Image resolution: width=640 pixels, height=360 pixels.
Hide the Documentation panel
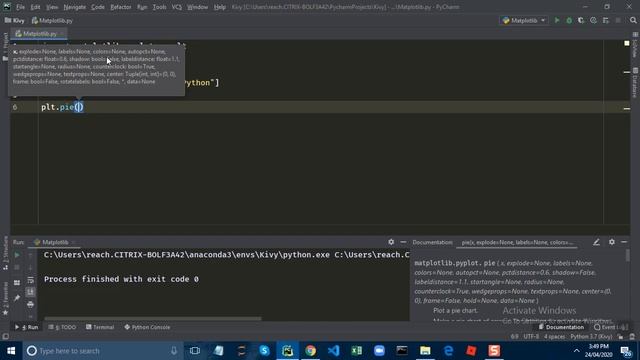(624, 242)
